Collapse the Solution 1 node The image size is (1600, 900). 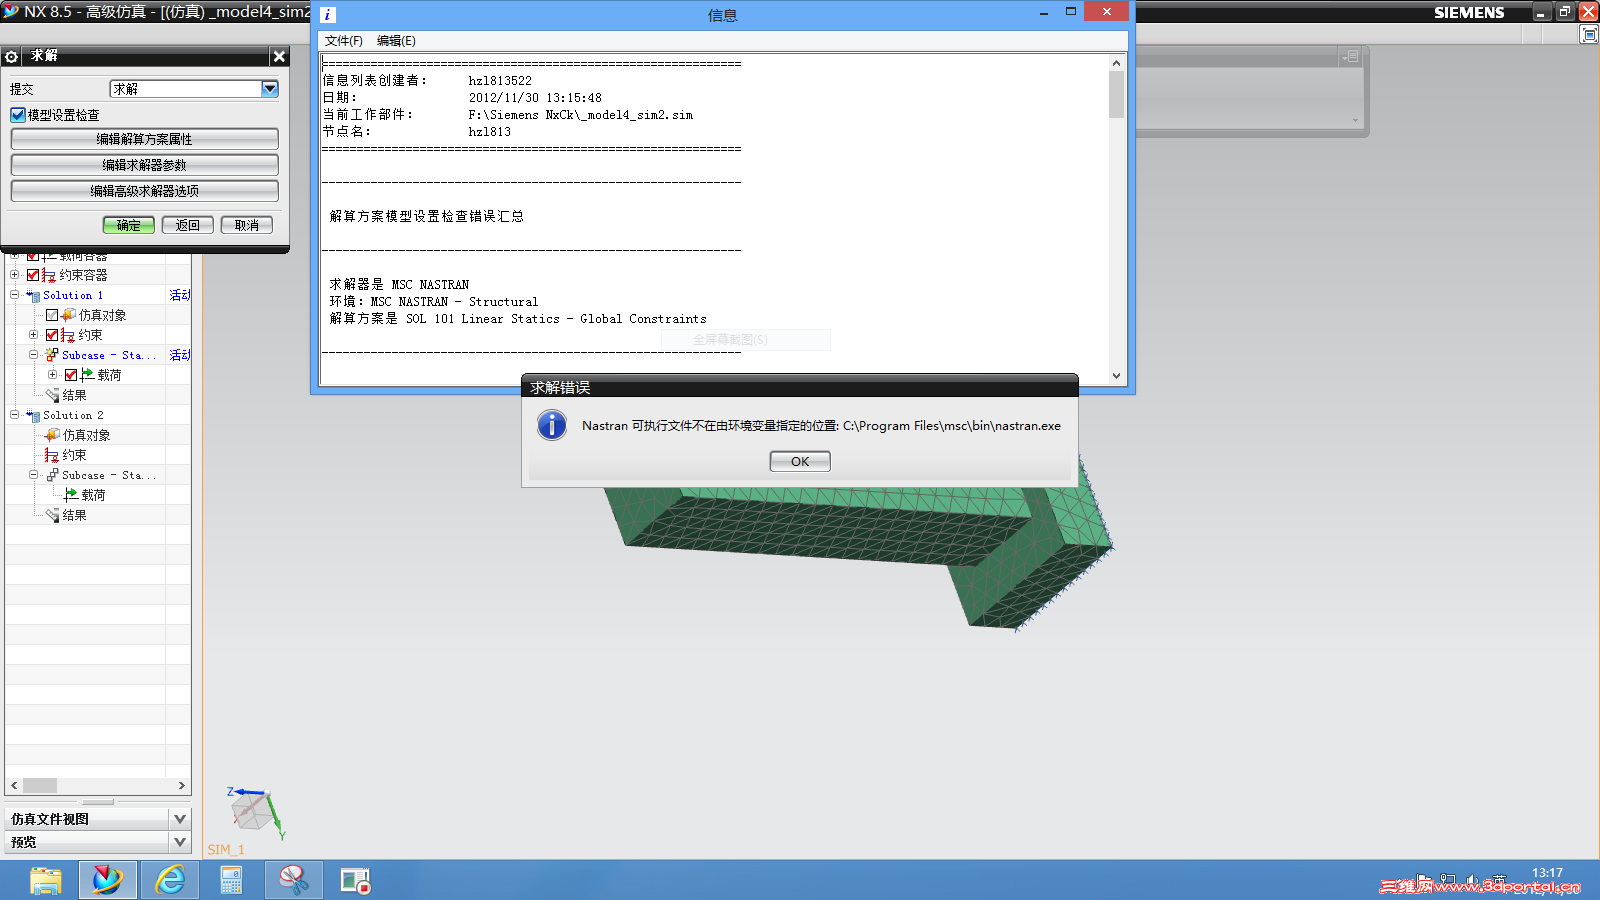(x=15, y=295)
